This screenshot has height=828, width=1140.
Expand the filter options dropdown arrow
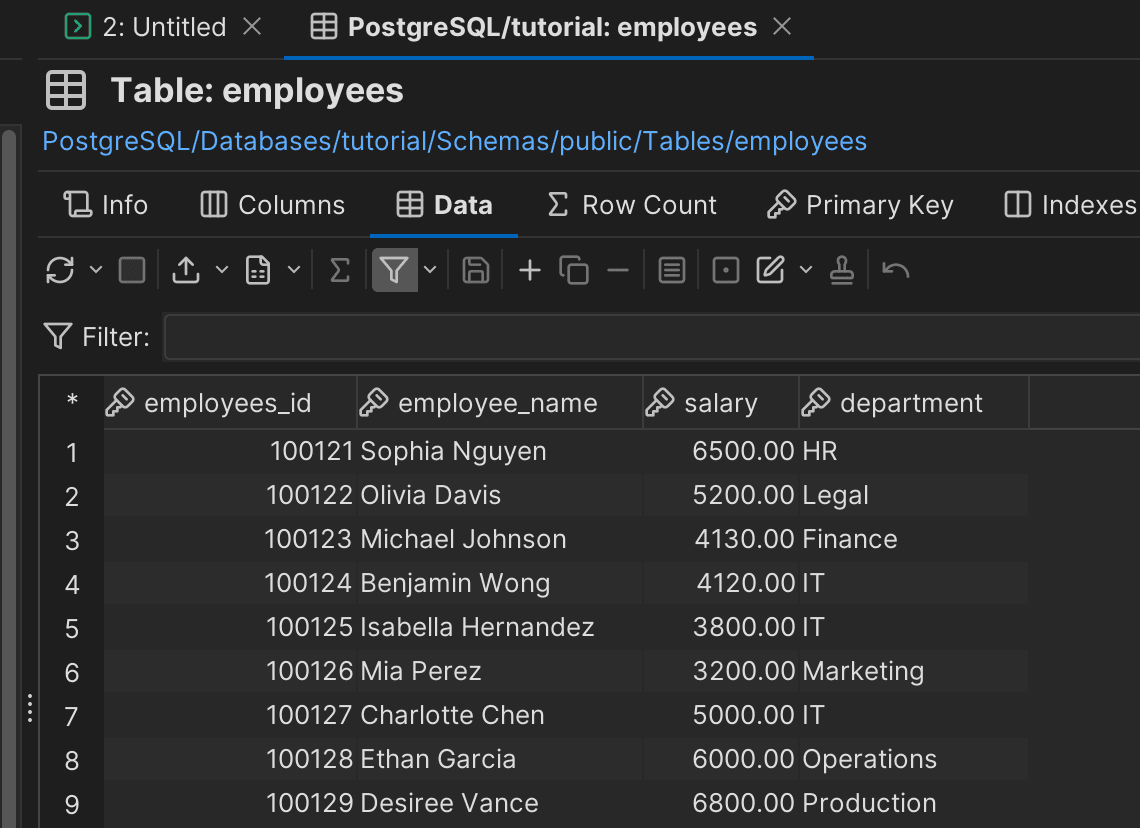tap(430, 270)
